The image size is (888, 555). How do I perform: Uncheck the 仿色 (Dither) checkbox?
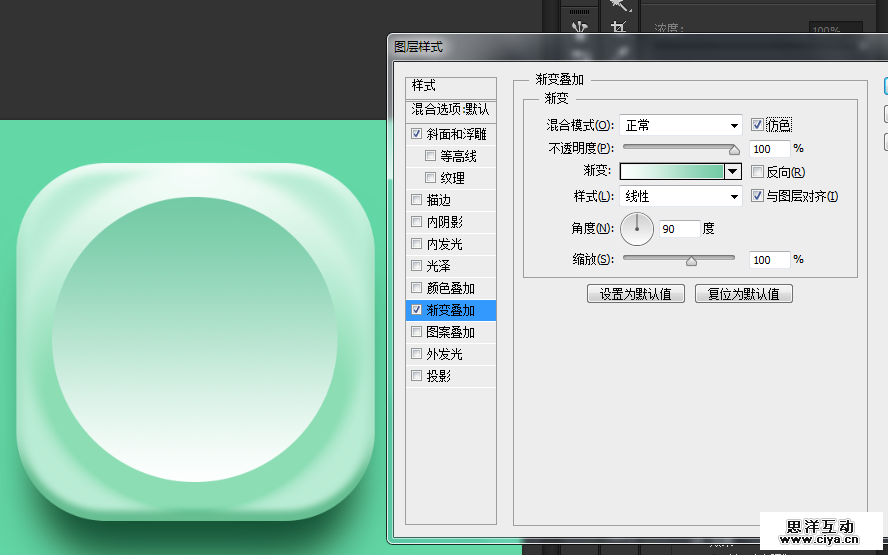(x=758, y=125)
